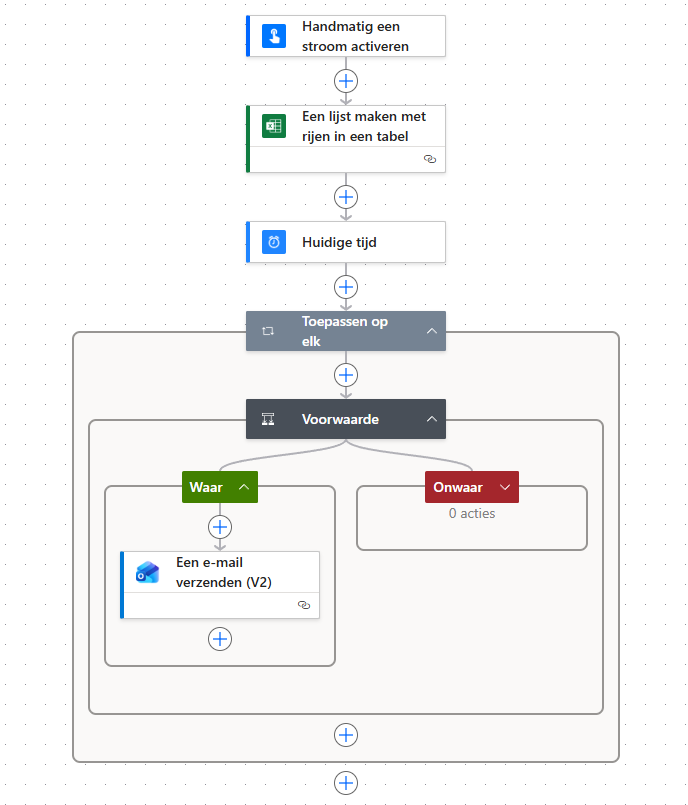Insert step between Huidige tijd and Toepassen op elk
This screenshot has width=688, height=805.
[346, 286]
